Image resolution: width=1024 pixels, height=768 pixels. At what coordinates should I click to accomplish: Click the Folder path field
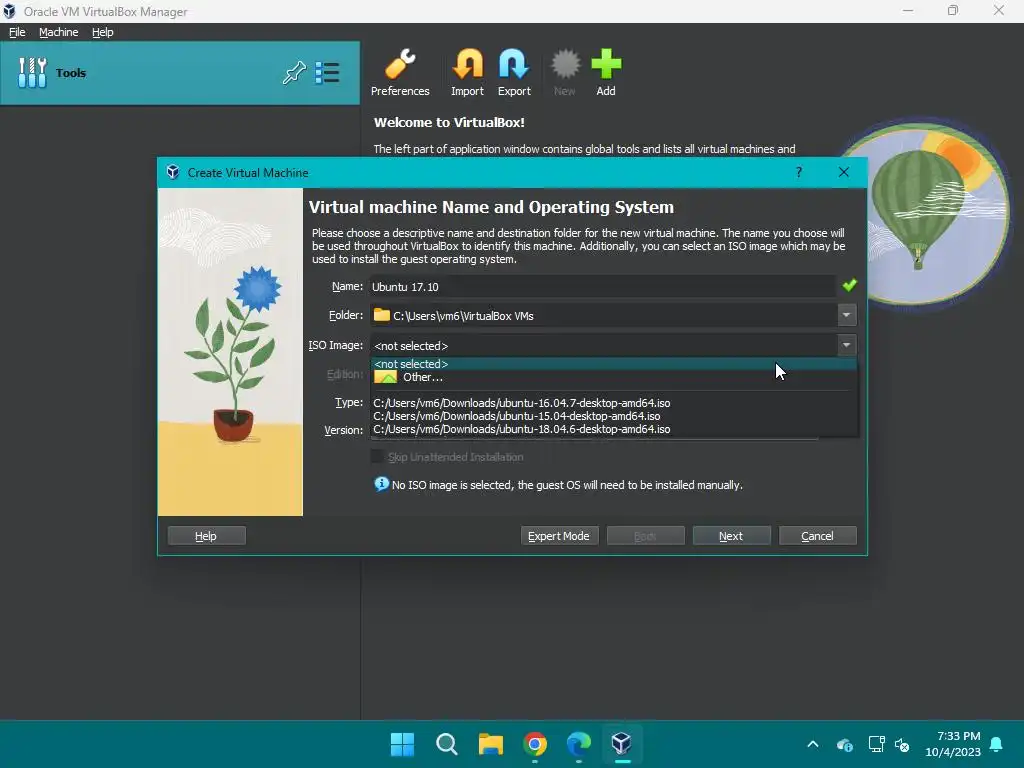[603, 315]
